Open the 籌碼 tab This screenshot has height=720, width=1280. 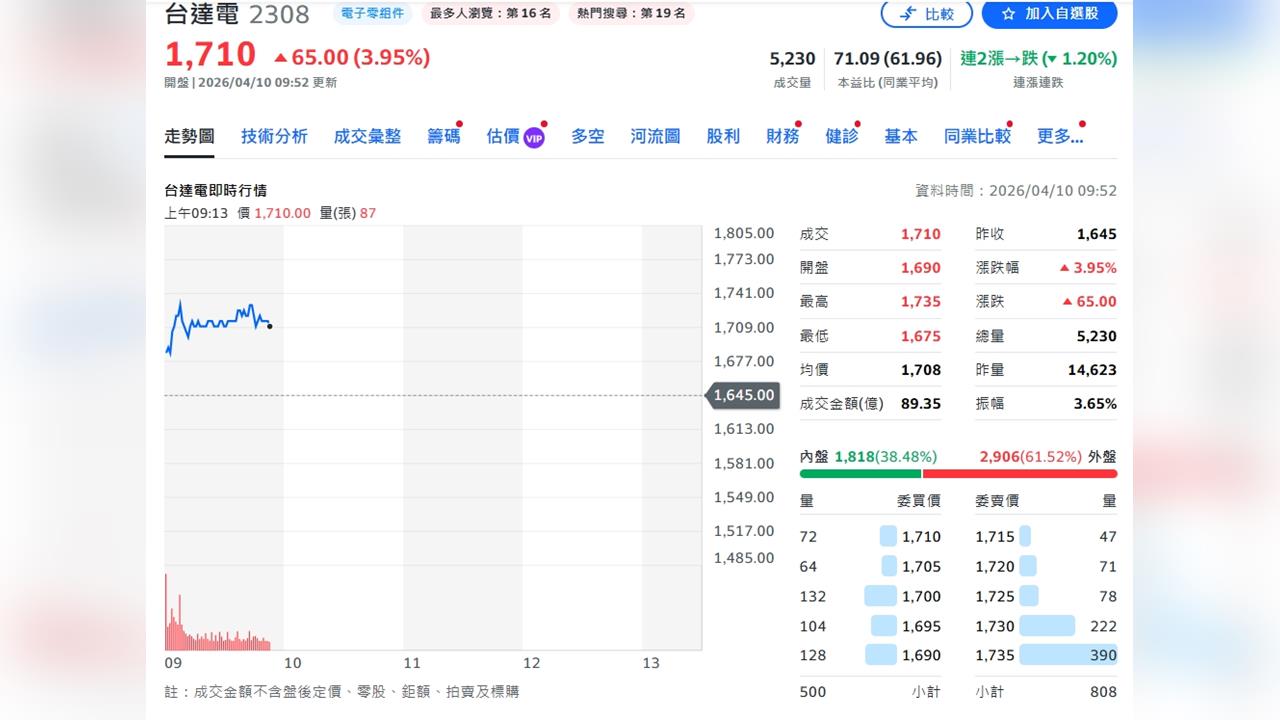click(443, 136)
